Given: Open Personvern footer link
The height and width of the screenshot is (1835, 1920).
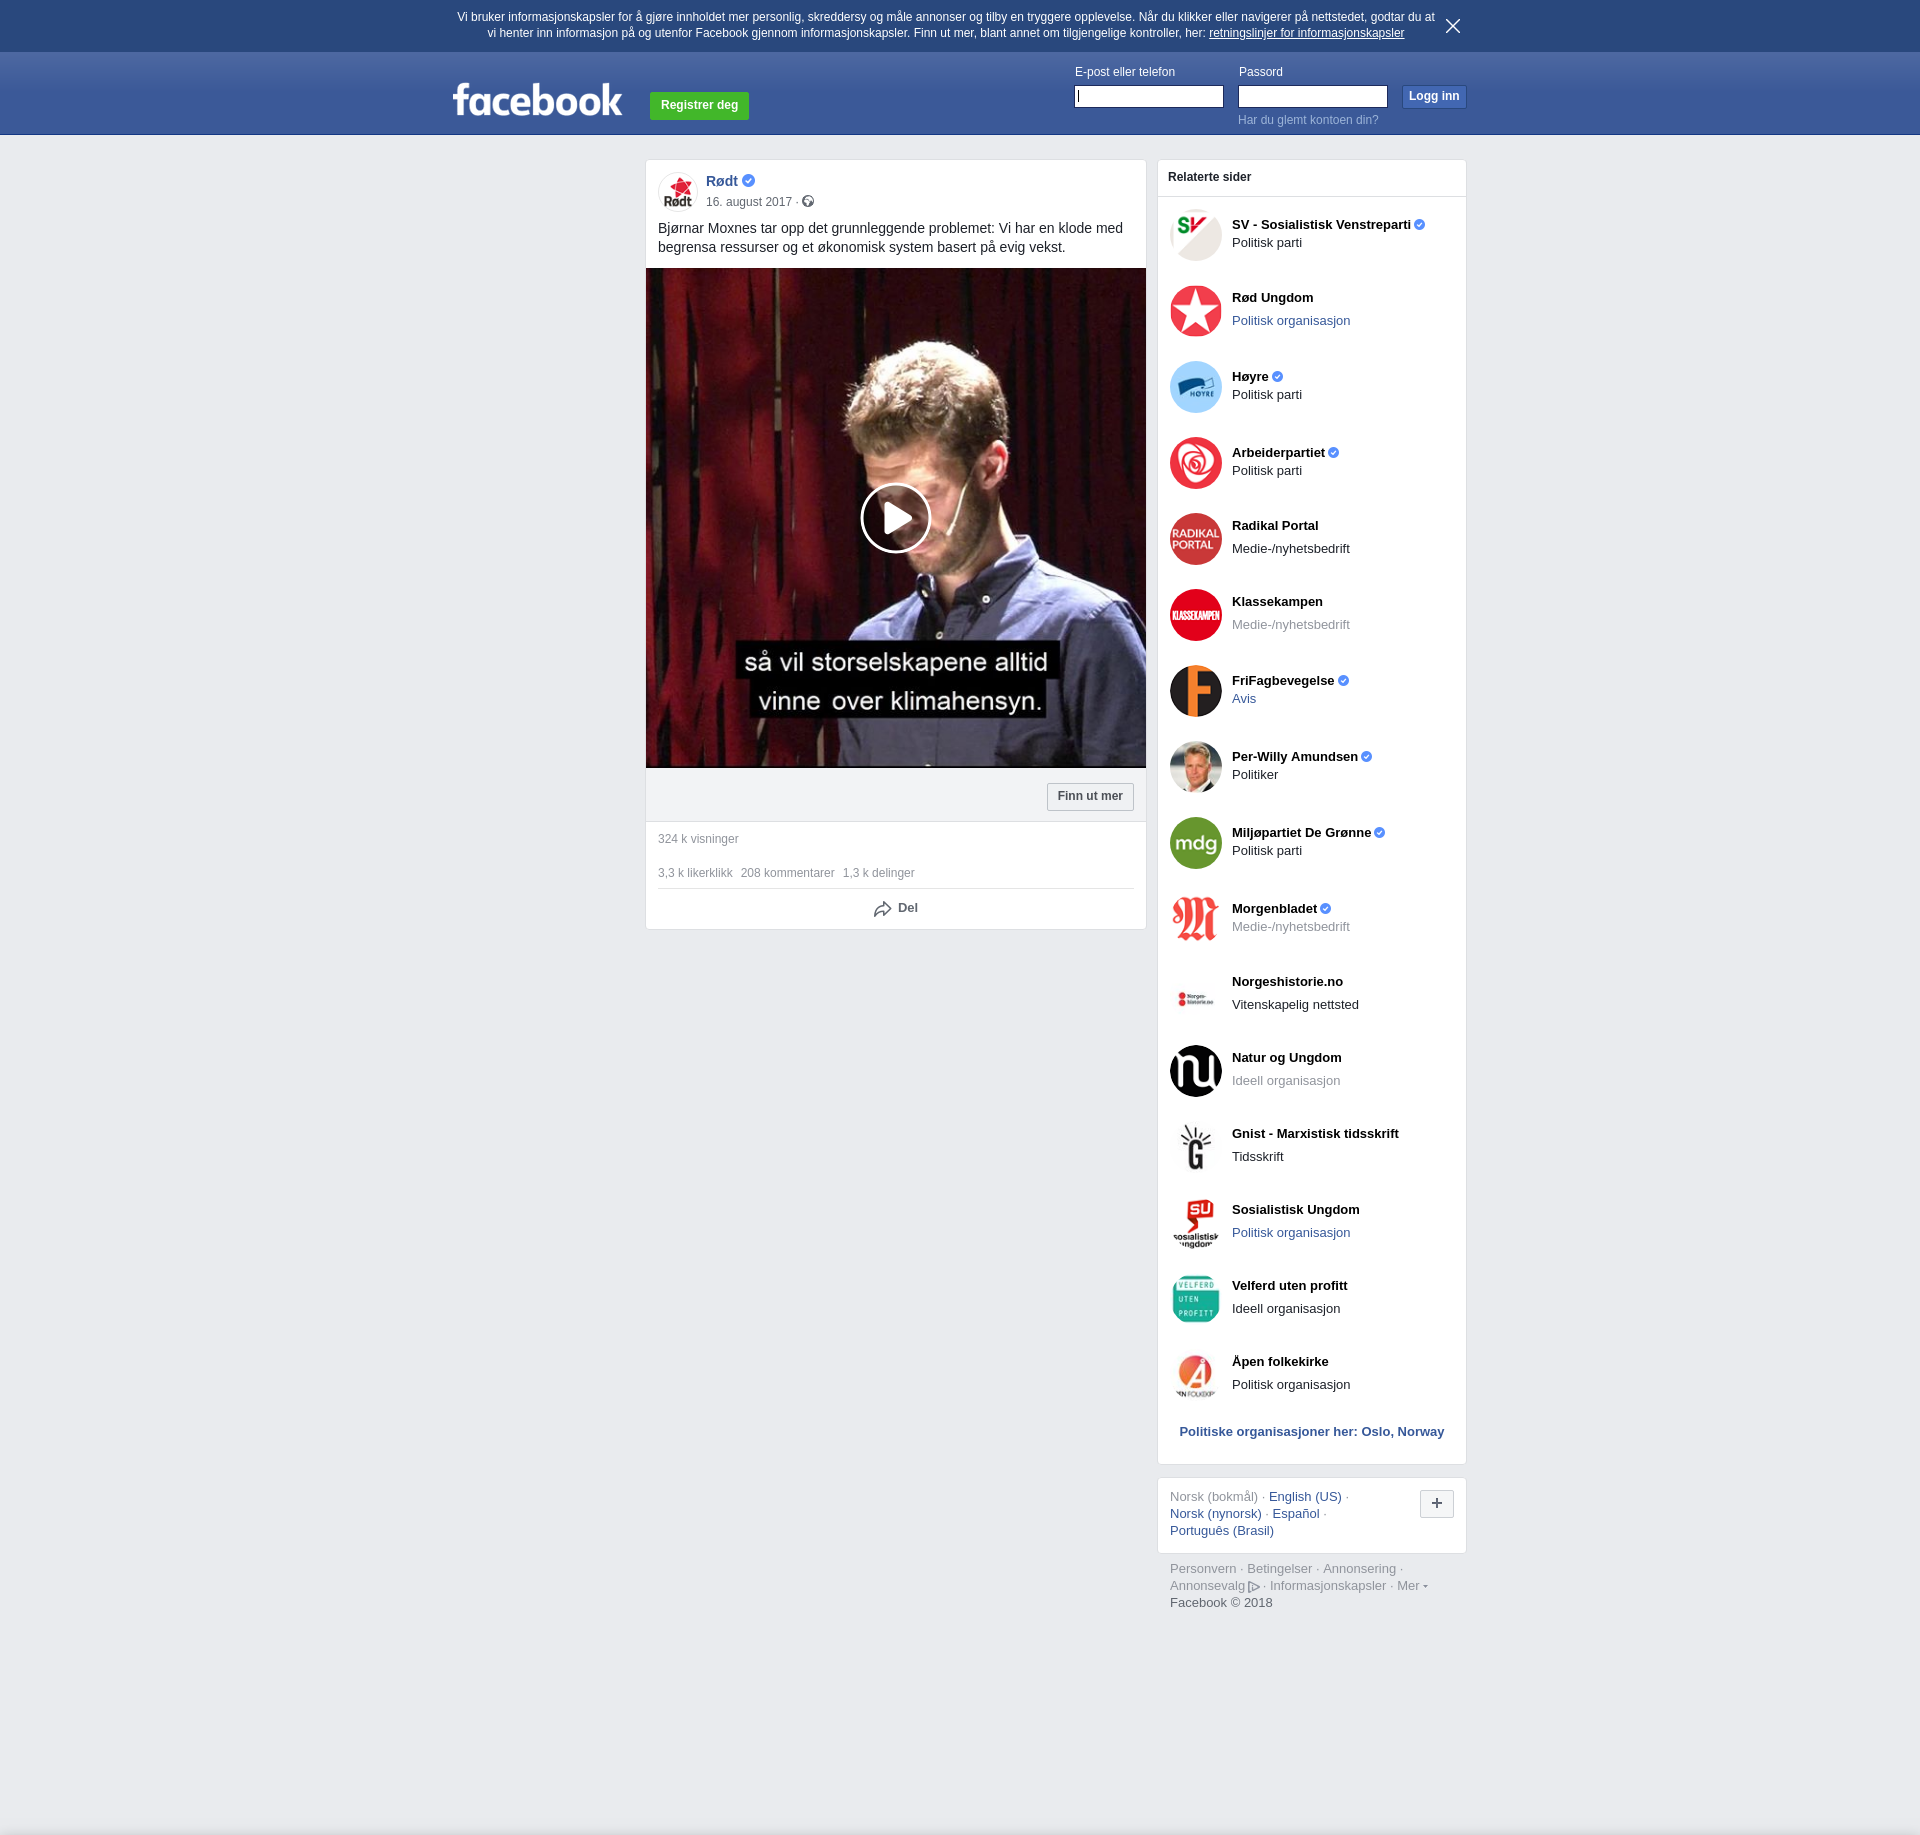Looking at the screenshot, I should point(1202,1569).
